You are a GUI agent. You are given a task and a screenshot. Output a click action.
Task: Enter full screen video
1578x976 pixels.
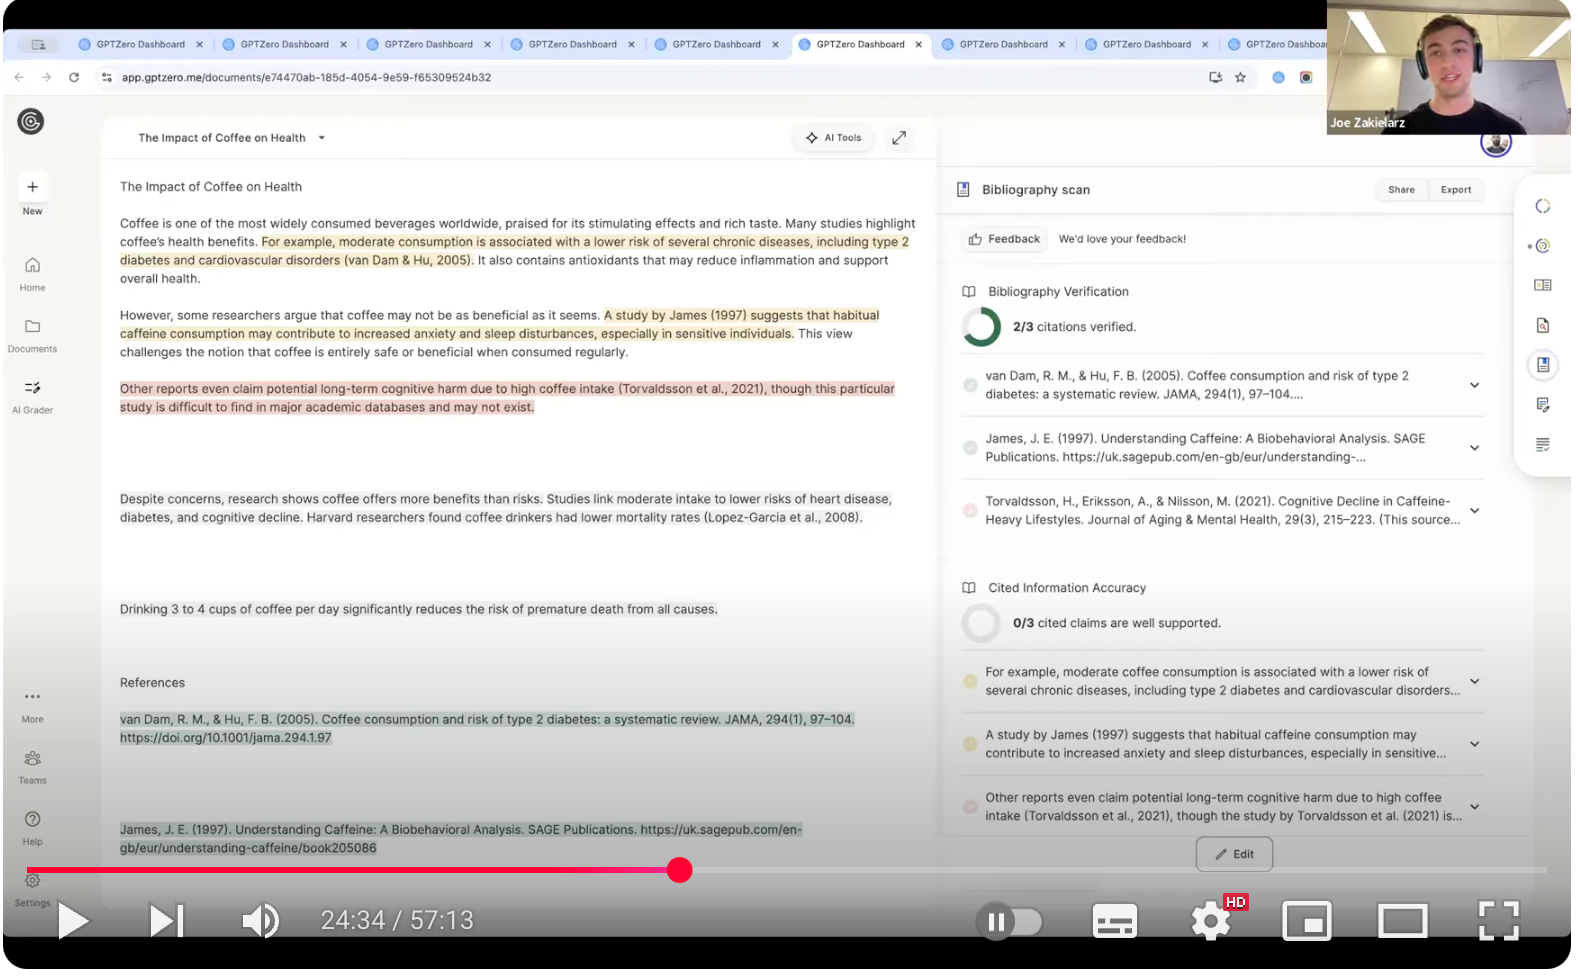(x=1499, y=921)
